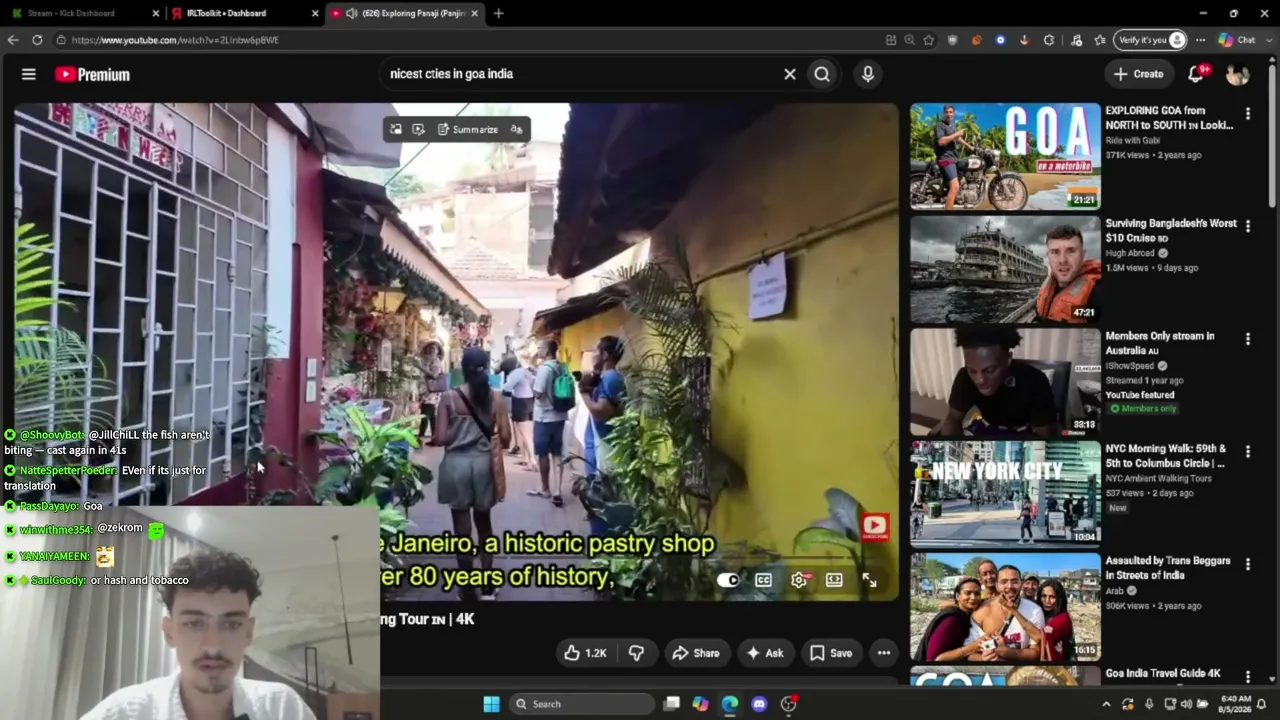Open Microsoft Edge from the taskbar
1280x720 pixels.
730,704
